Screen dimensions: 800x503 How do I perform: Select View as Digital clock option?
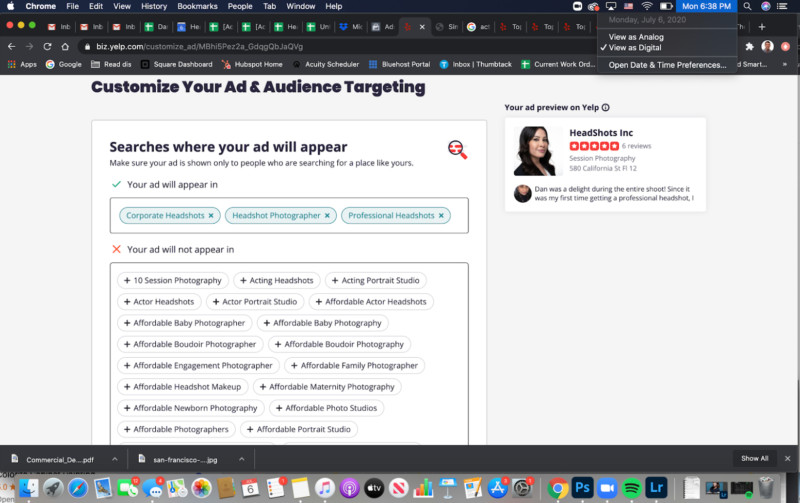tap(635, 48)
